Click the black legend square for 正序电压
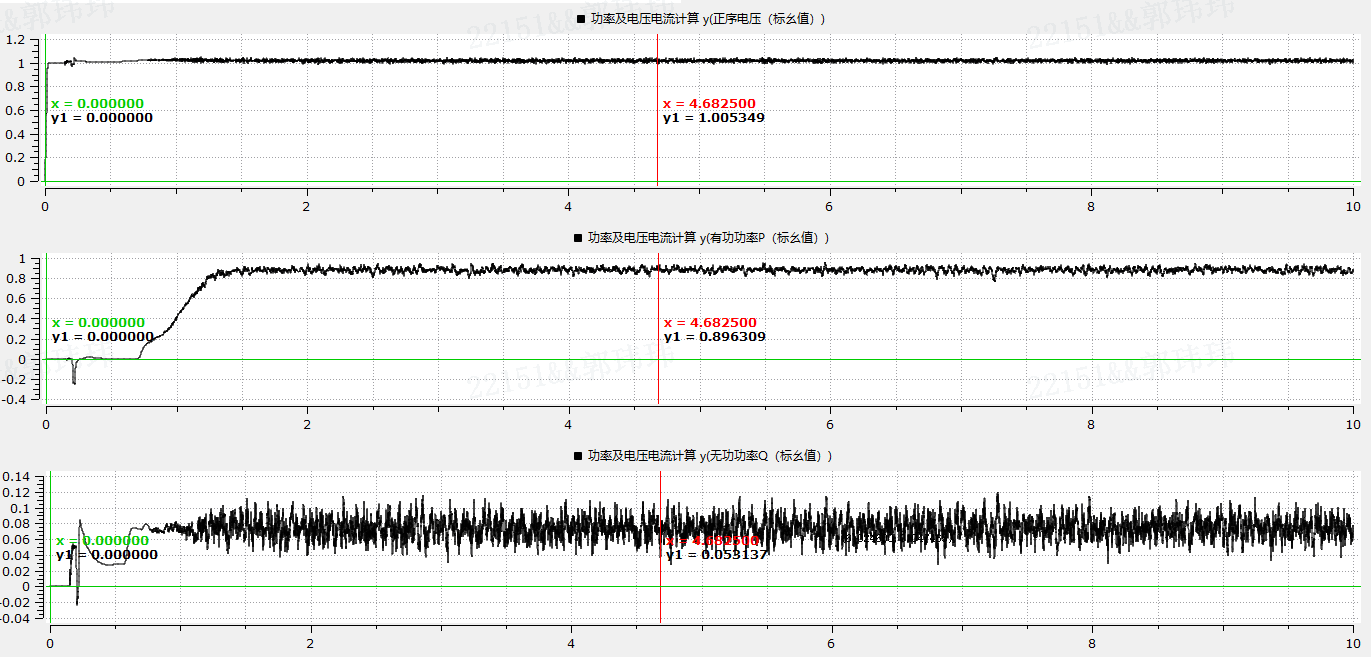This screenshot has width=1371, height=657. (x=581, y=19)
